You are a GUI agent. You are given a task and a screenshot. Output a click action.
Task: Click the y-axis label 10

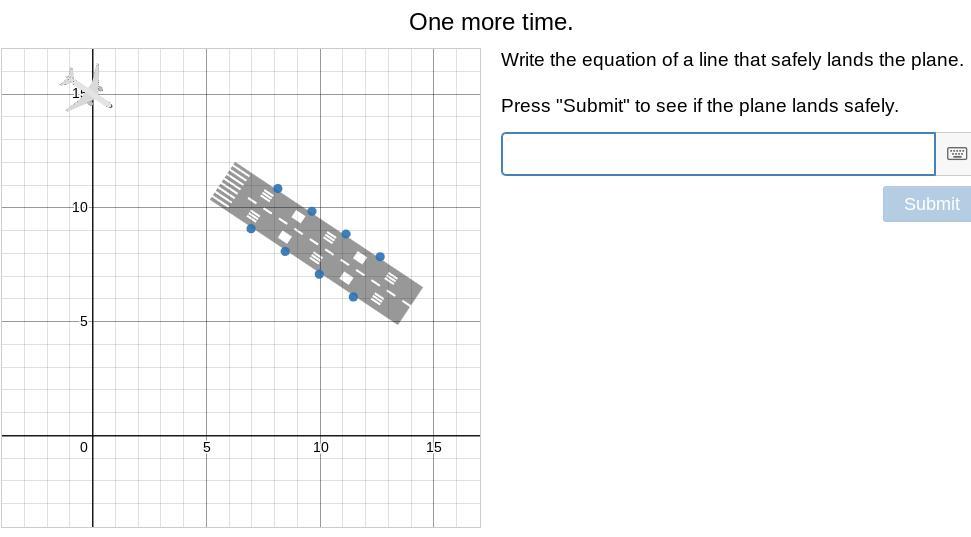click(79, 207)
